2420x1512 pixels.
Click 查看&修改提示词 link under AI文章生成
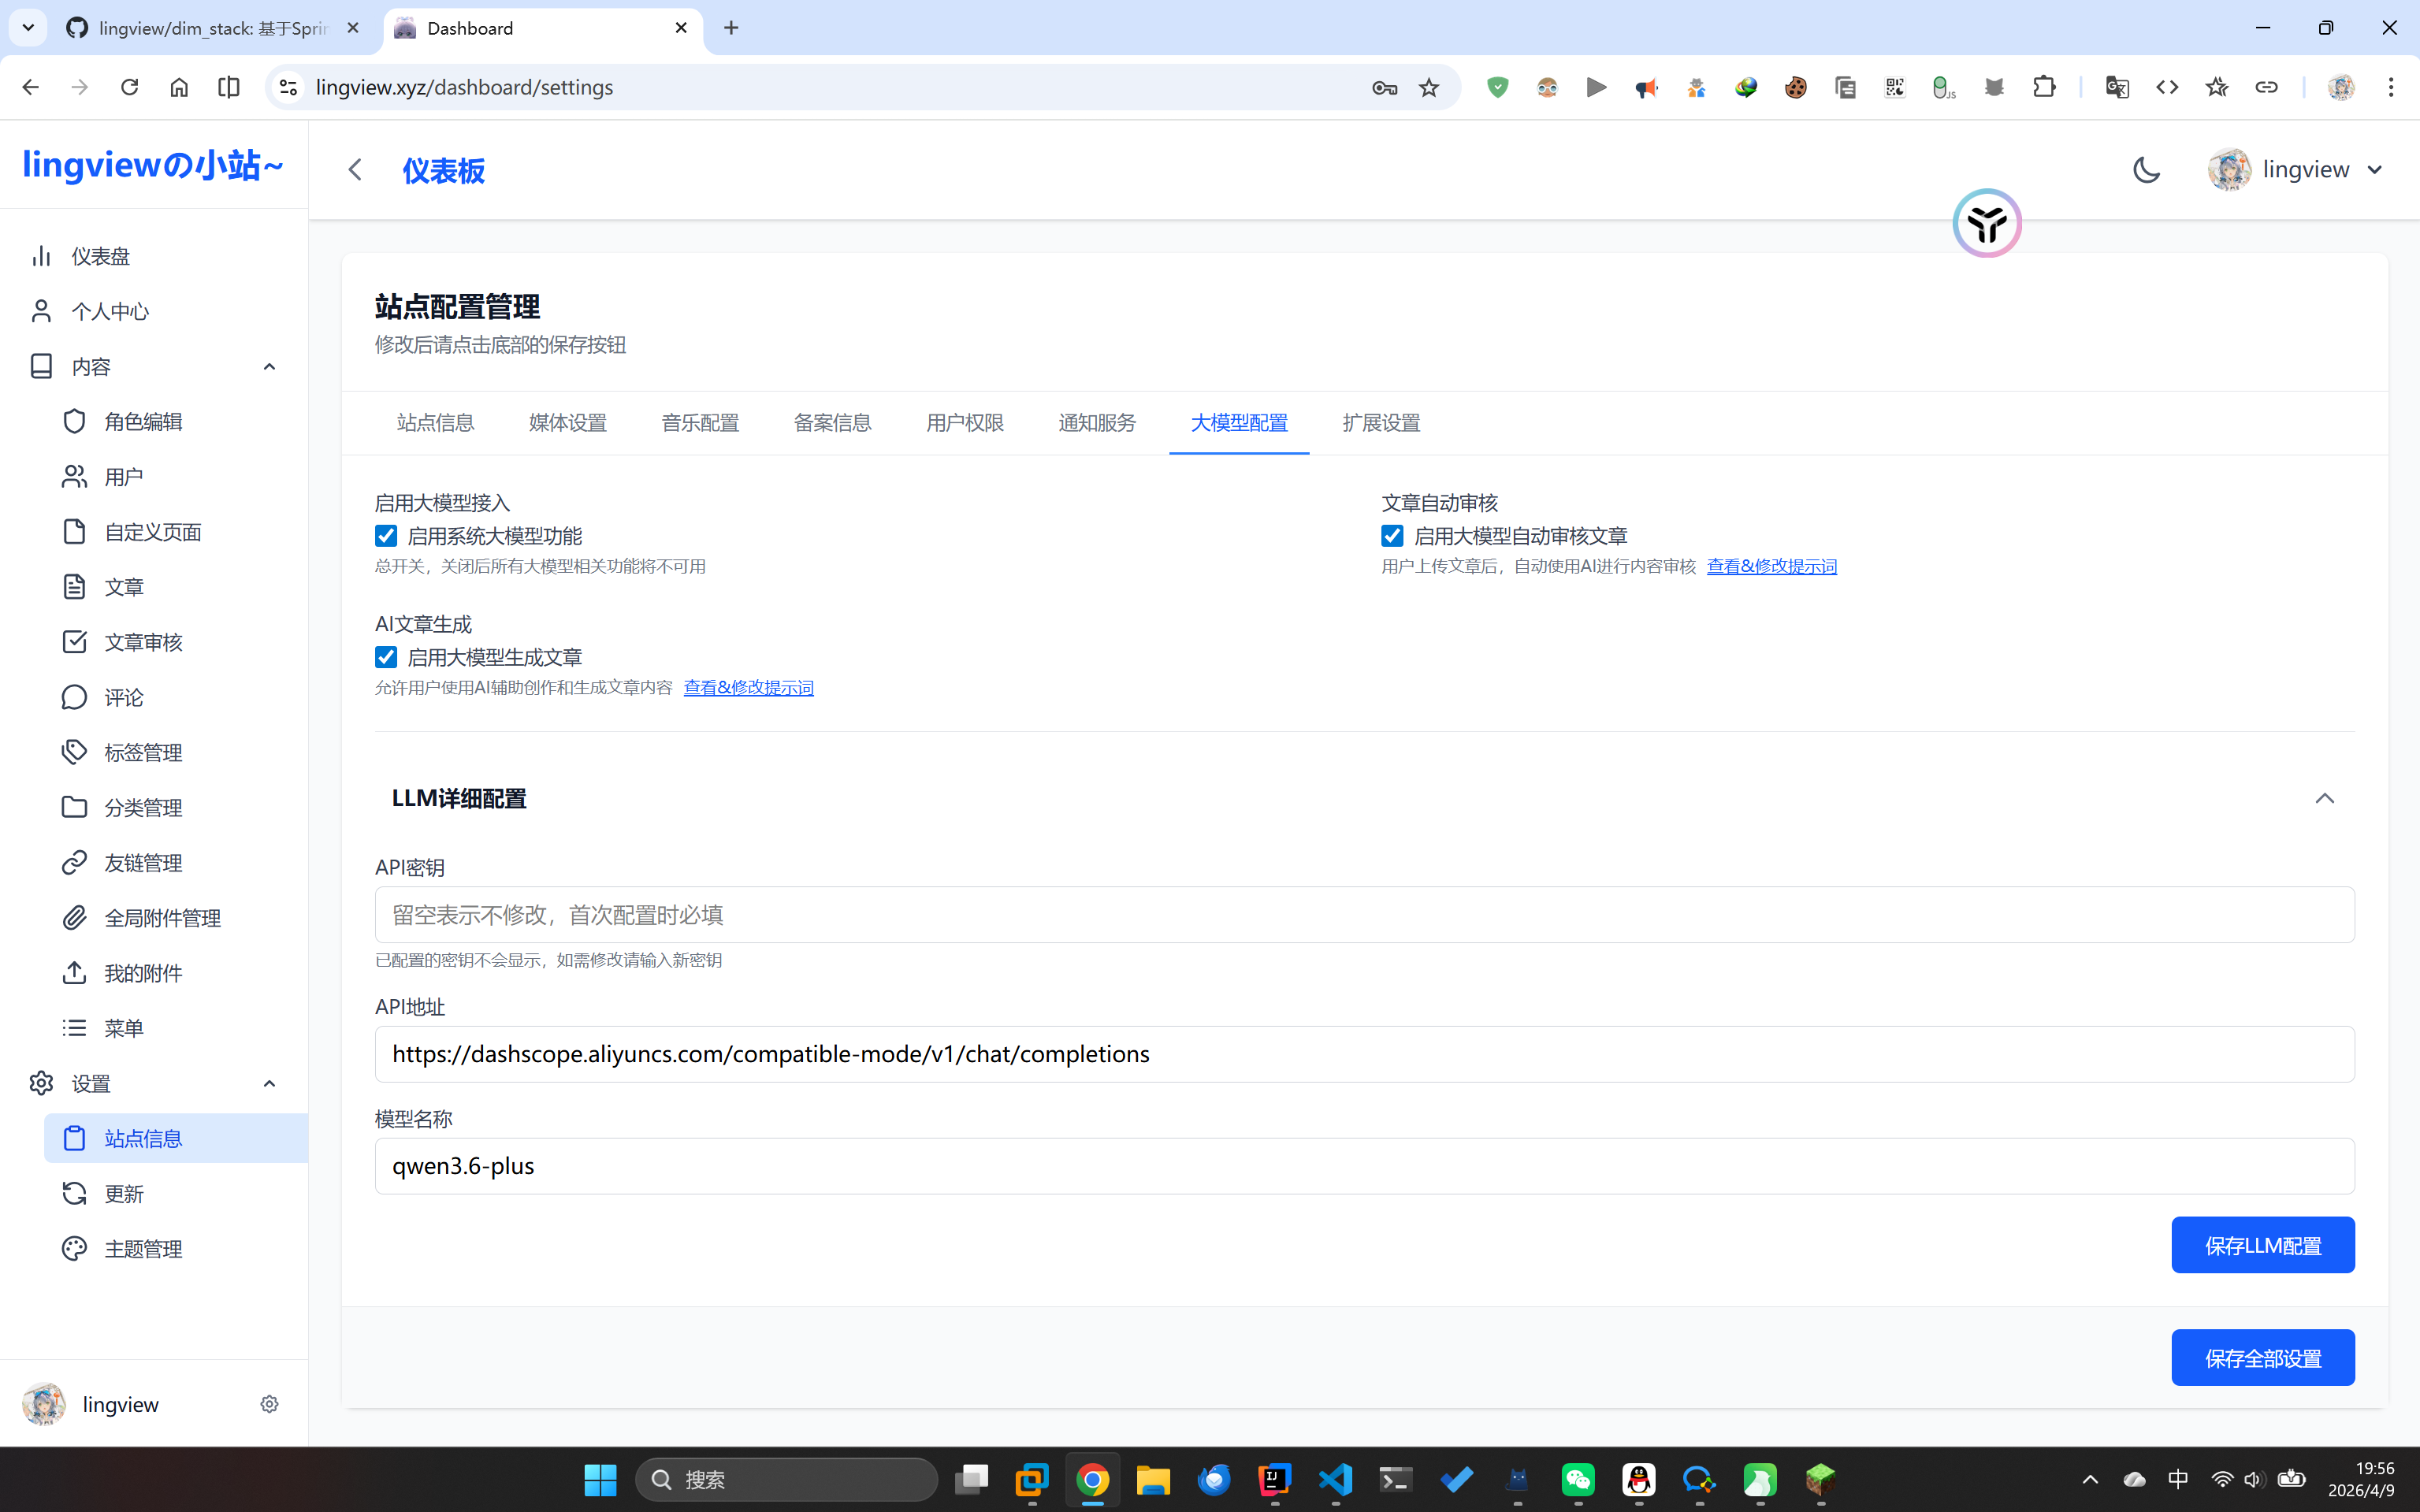coord(748,688)
